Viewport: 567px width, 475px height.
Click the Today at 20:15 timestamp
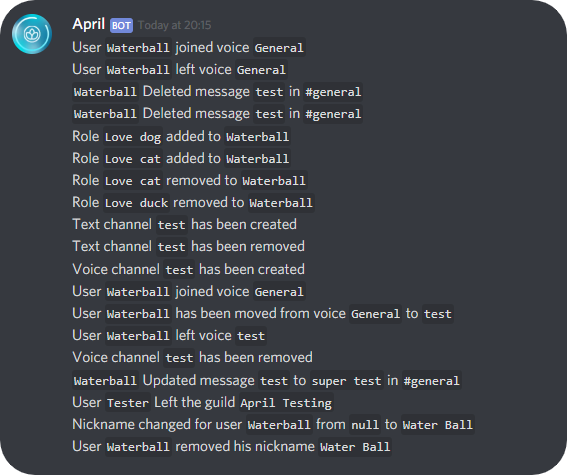pos(174,25)
